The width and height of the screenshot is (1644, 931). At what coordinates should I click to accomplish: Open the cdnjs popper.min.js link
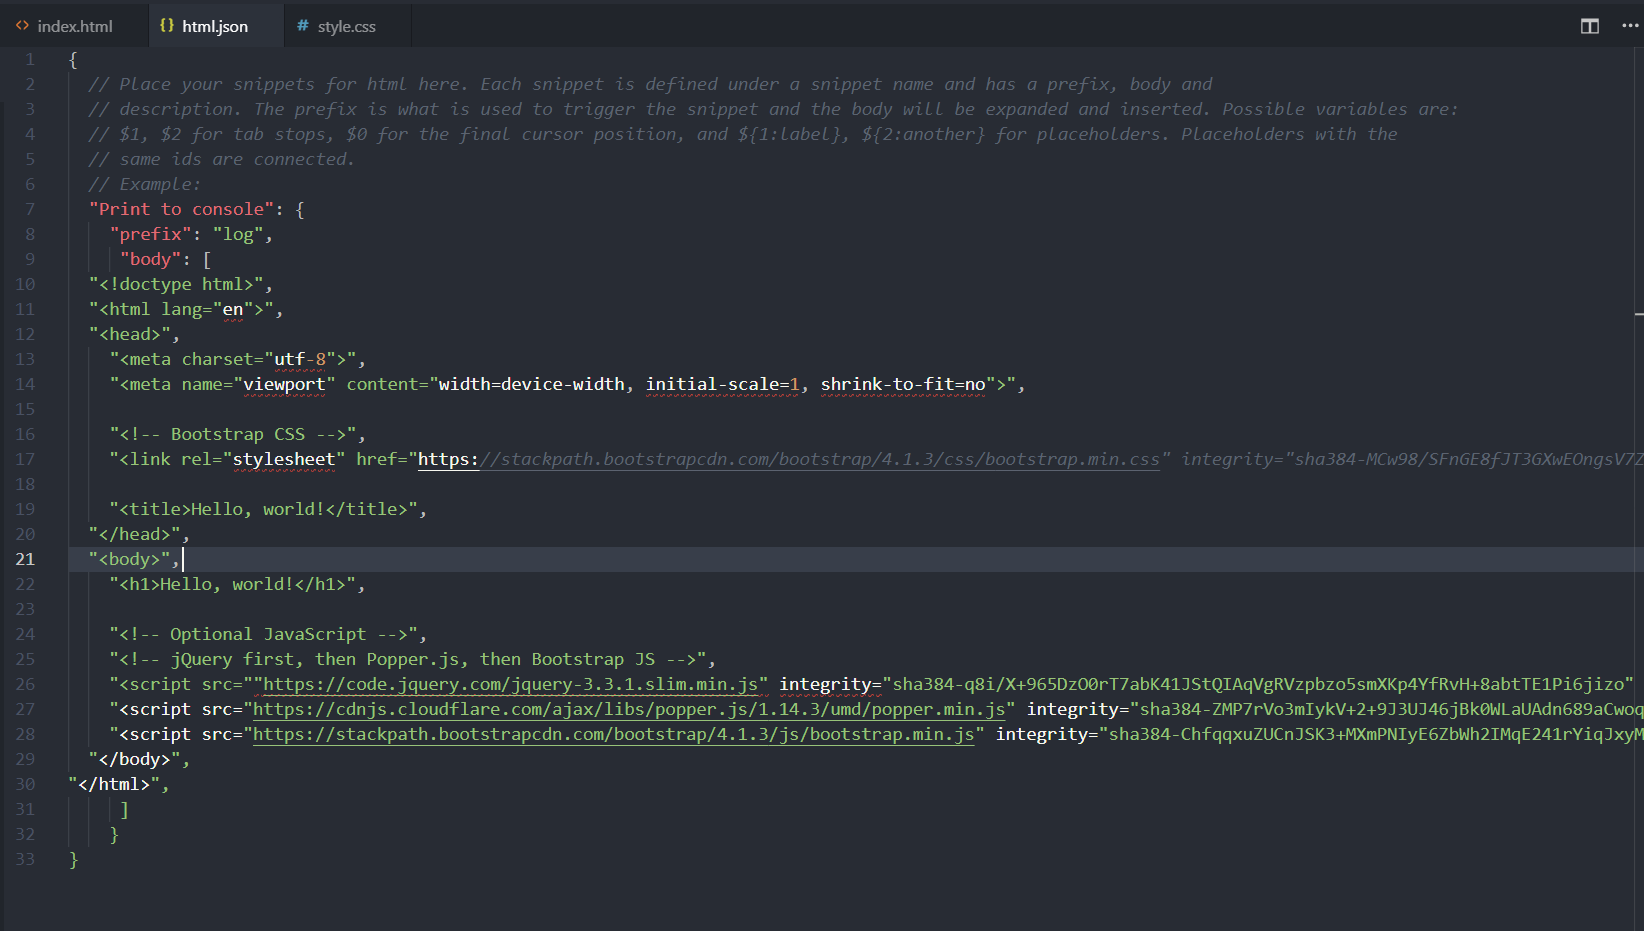tap(629, 709)
